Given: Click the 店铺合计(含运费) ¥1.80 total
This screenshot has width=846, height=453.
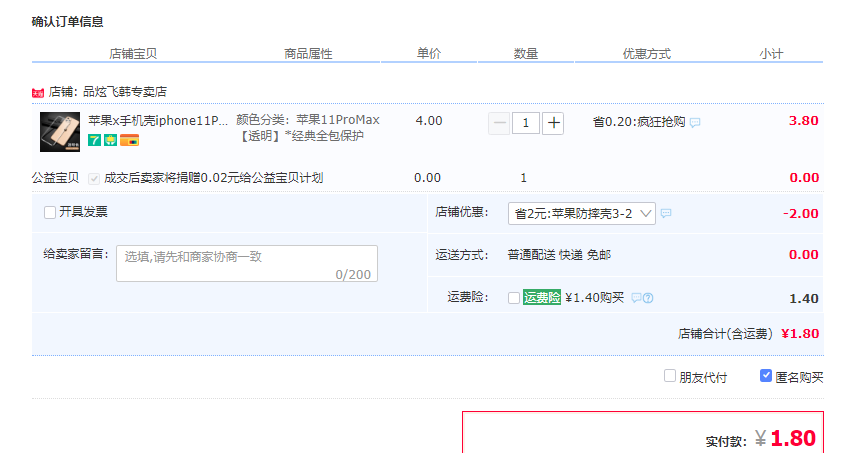Looking at the screenshot, I should pos(749,334).
